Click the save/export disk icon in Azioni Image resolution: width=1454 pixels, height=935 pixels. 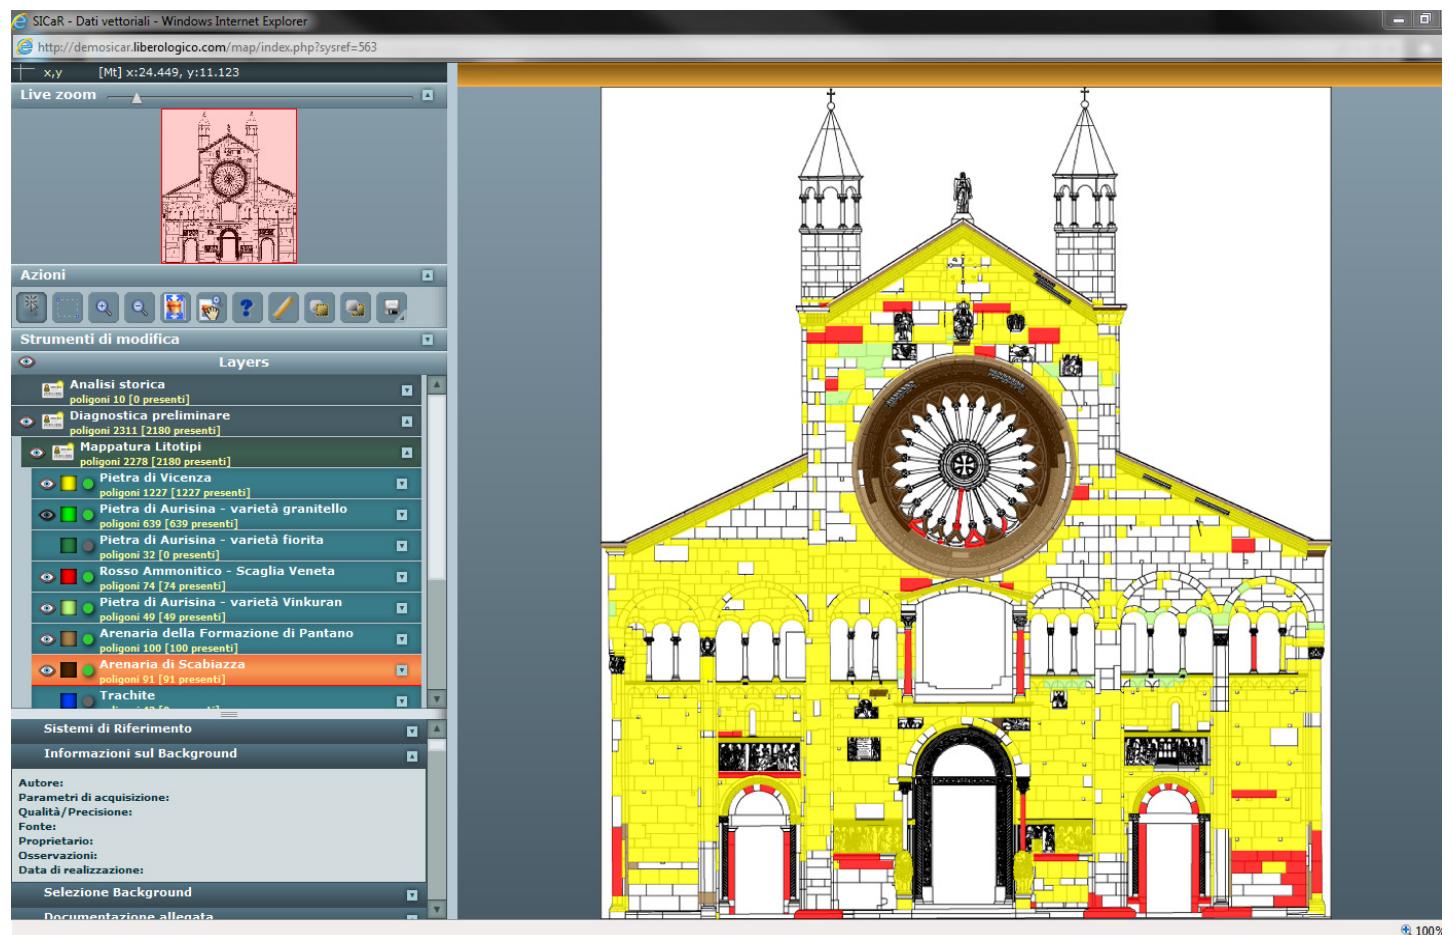pos(391,308)
